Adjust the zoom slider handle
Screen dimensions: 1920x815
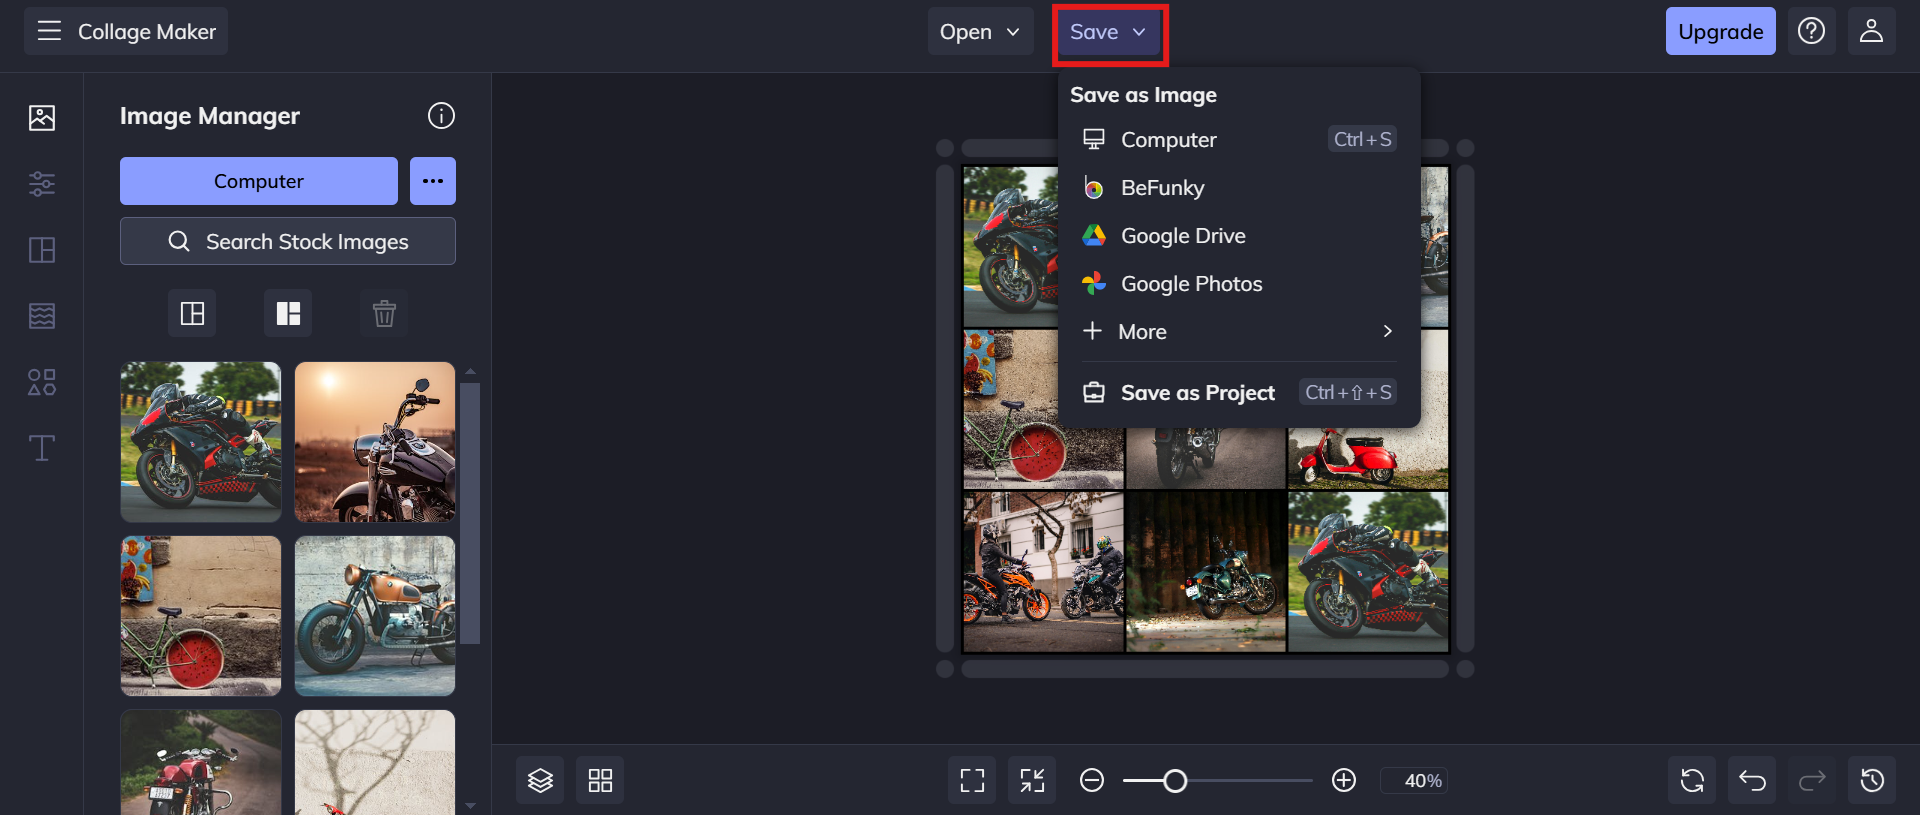[x=1175, y=780]
